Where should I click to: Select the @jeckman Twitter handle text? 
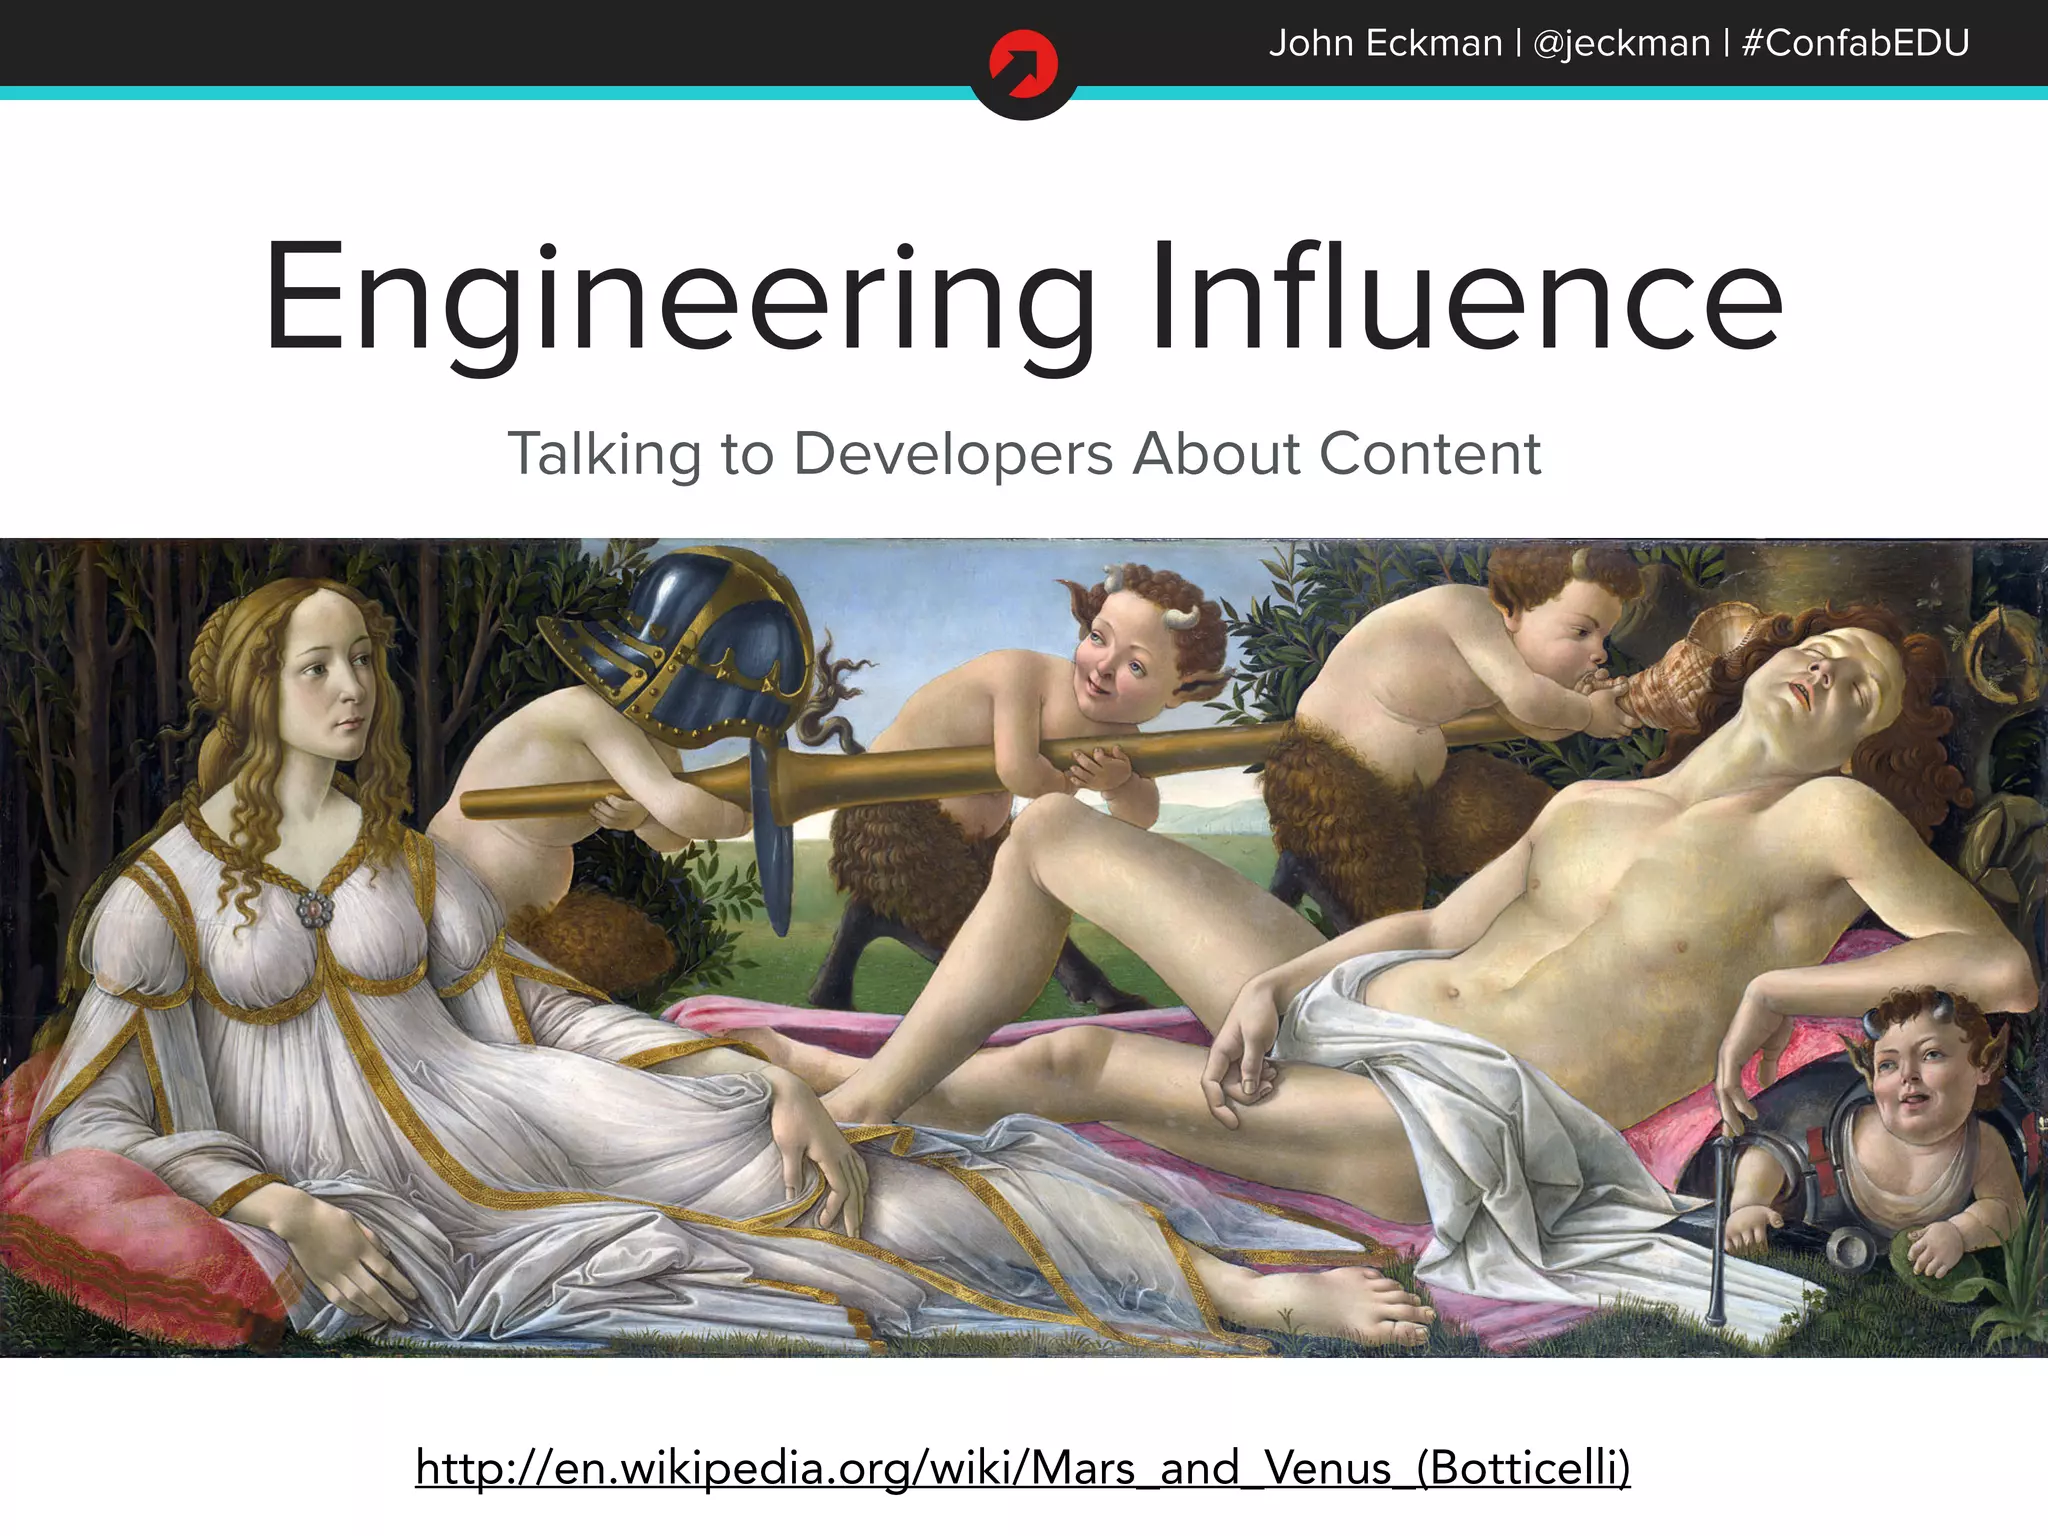point(1620,43)
